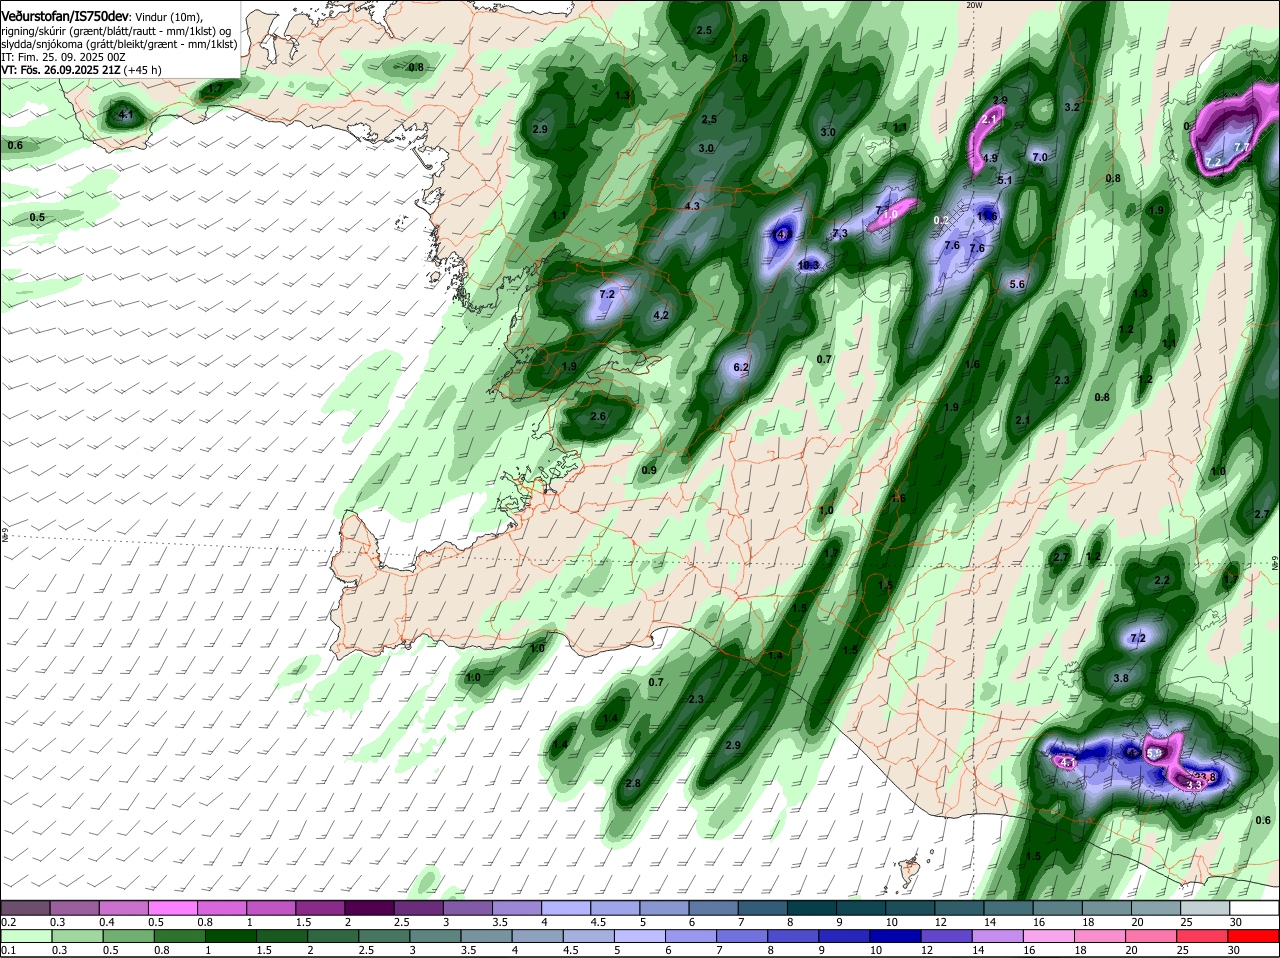Click the 4.2 precipitation value
The image size is (1280, 958).
pyautogui.click(x=660, y=315)
